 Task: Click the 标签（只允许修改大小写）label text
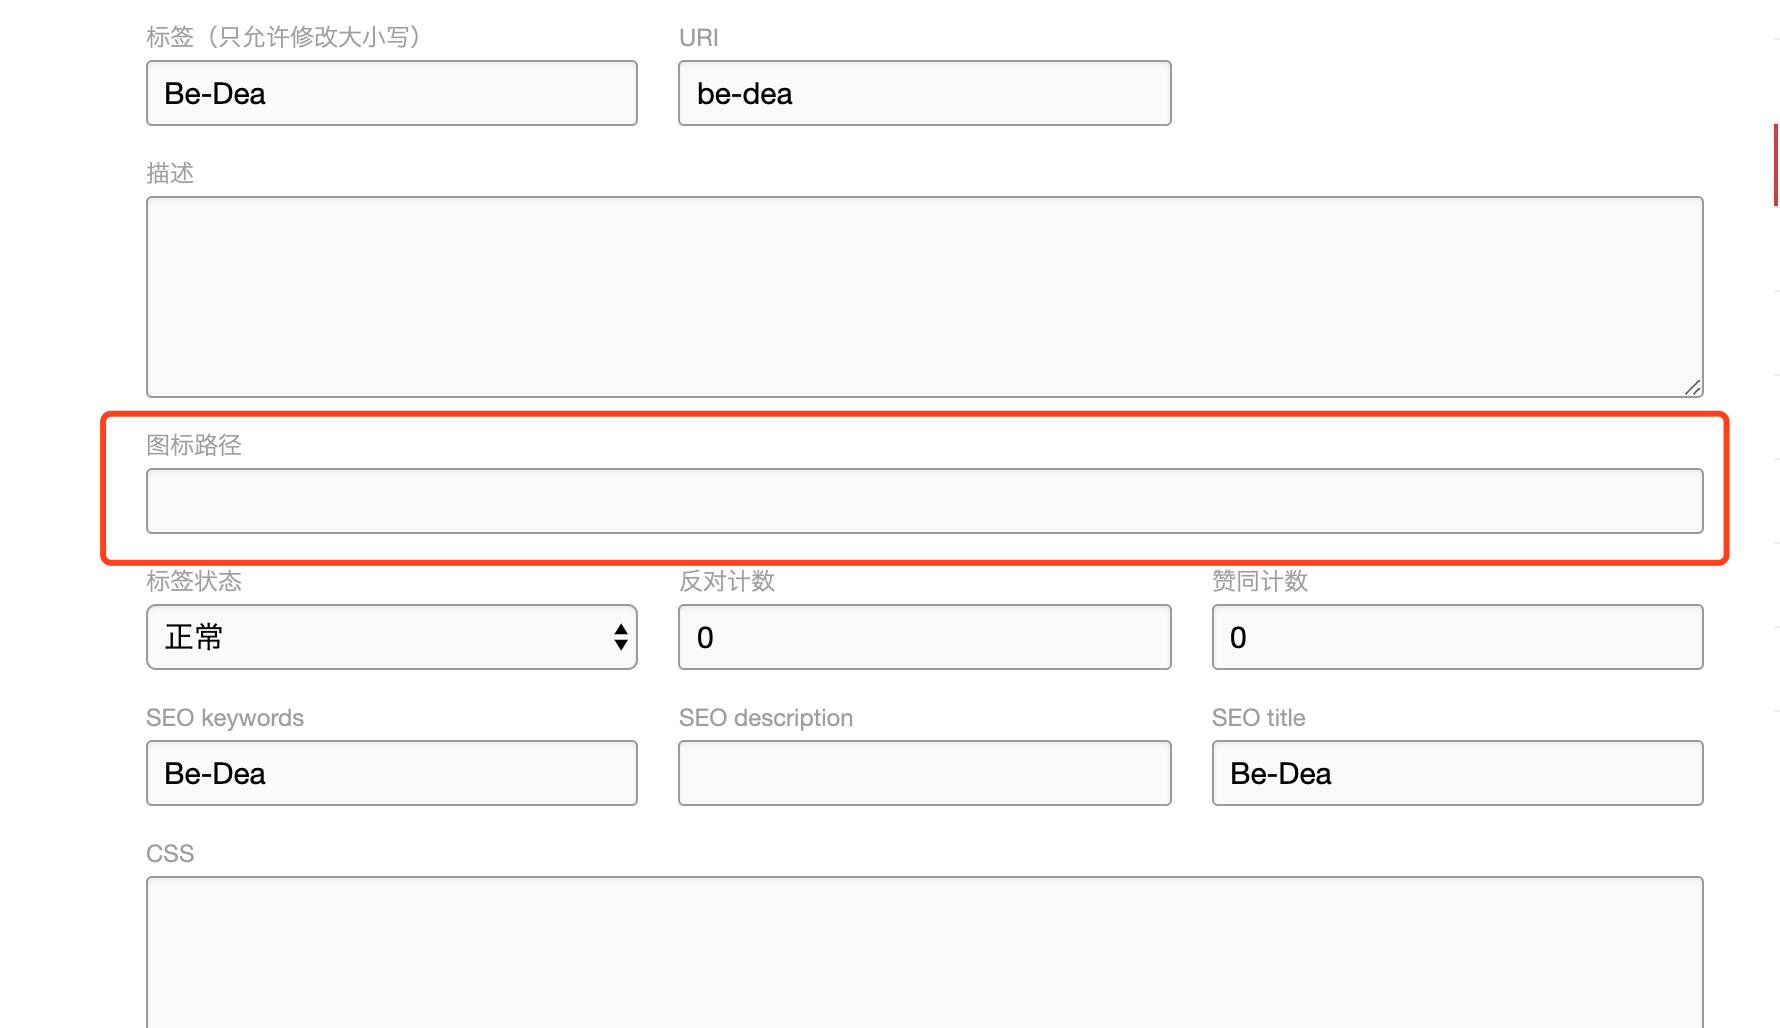click(283, 37)
